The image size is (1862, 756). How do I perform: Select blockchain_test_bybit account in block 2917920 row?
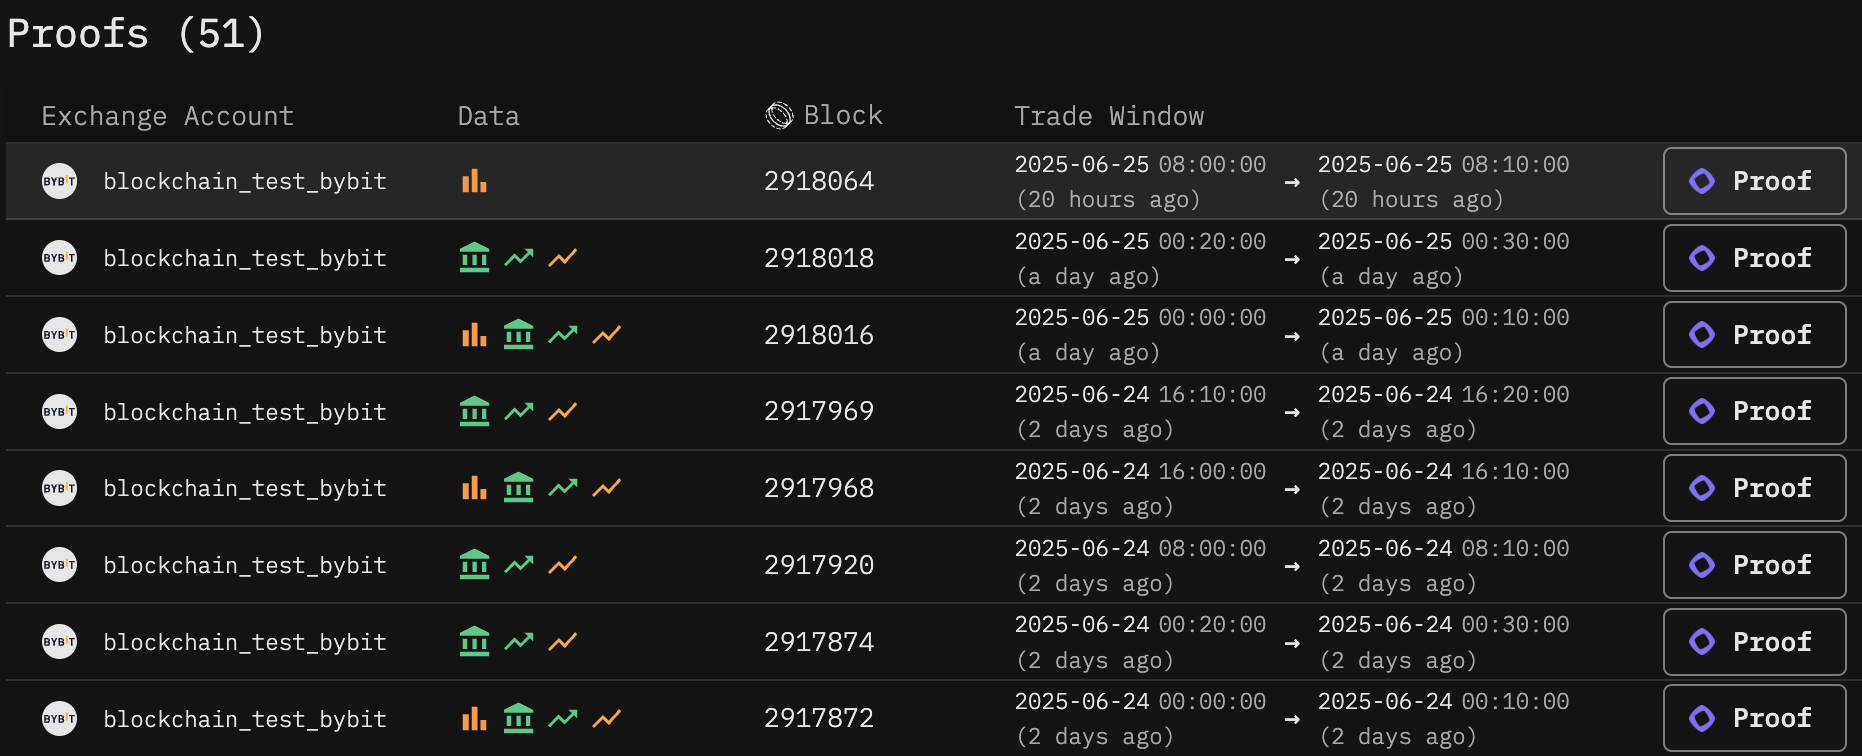tap(245, 565)
